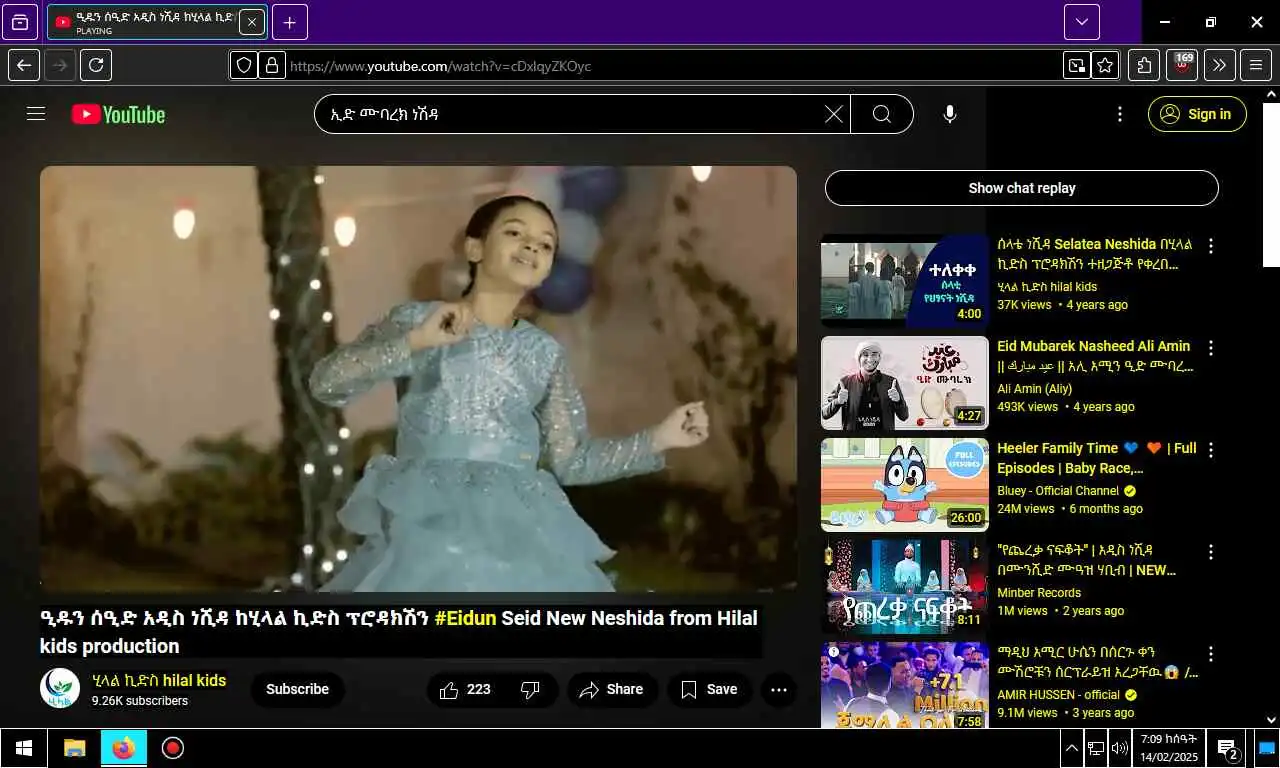List all tabs dropdown

coord(1082,22)
